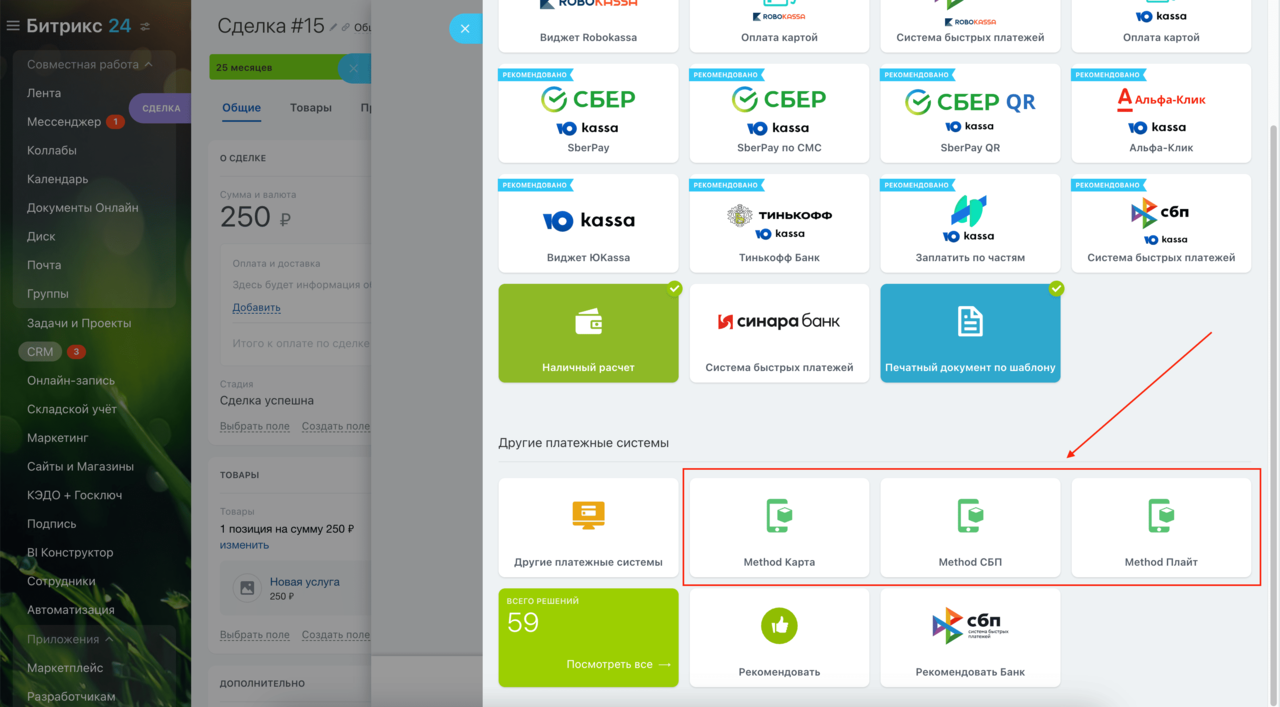1280x707 pixels.
Task: Toggle the checkmark on Печатный документ по шаблону
Action: click(1056, 288)
